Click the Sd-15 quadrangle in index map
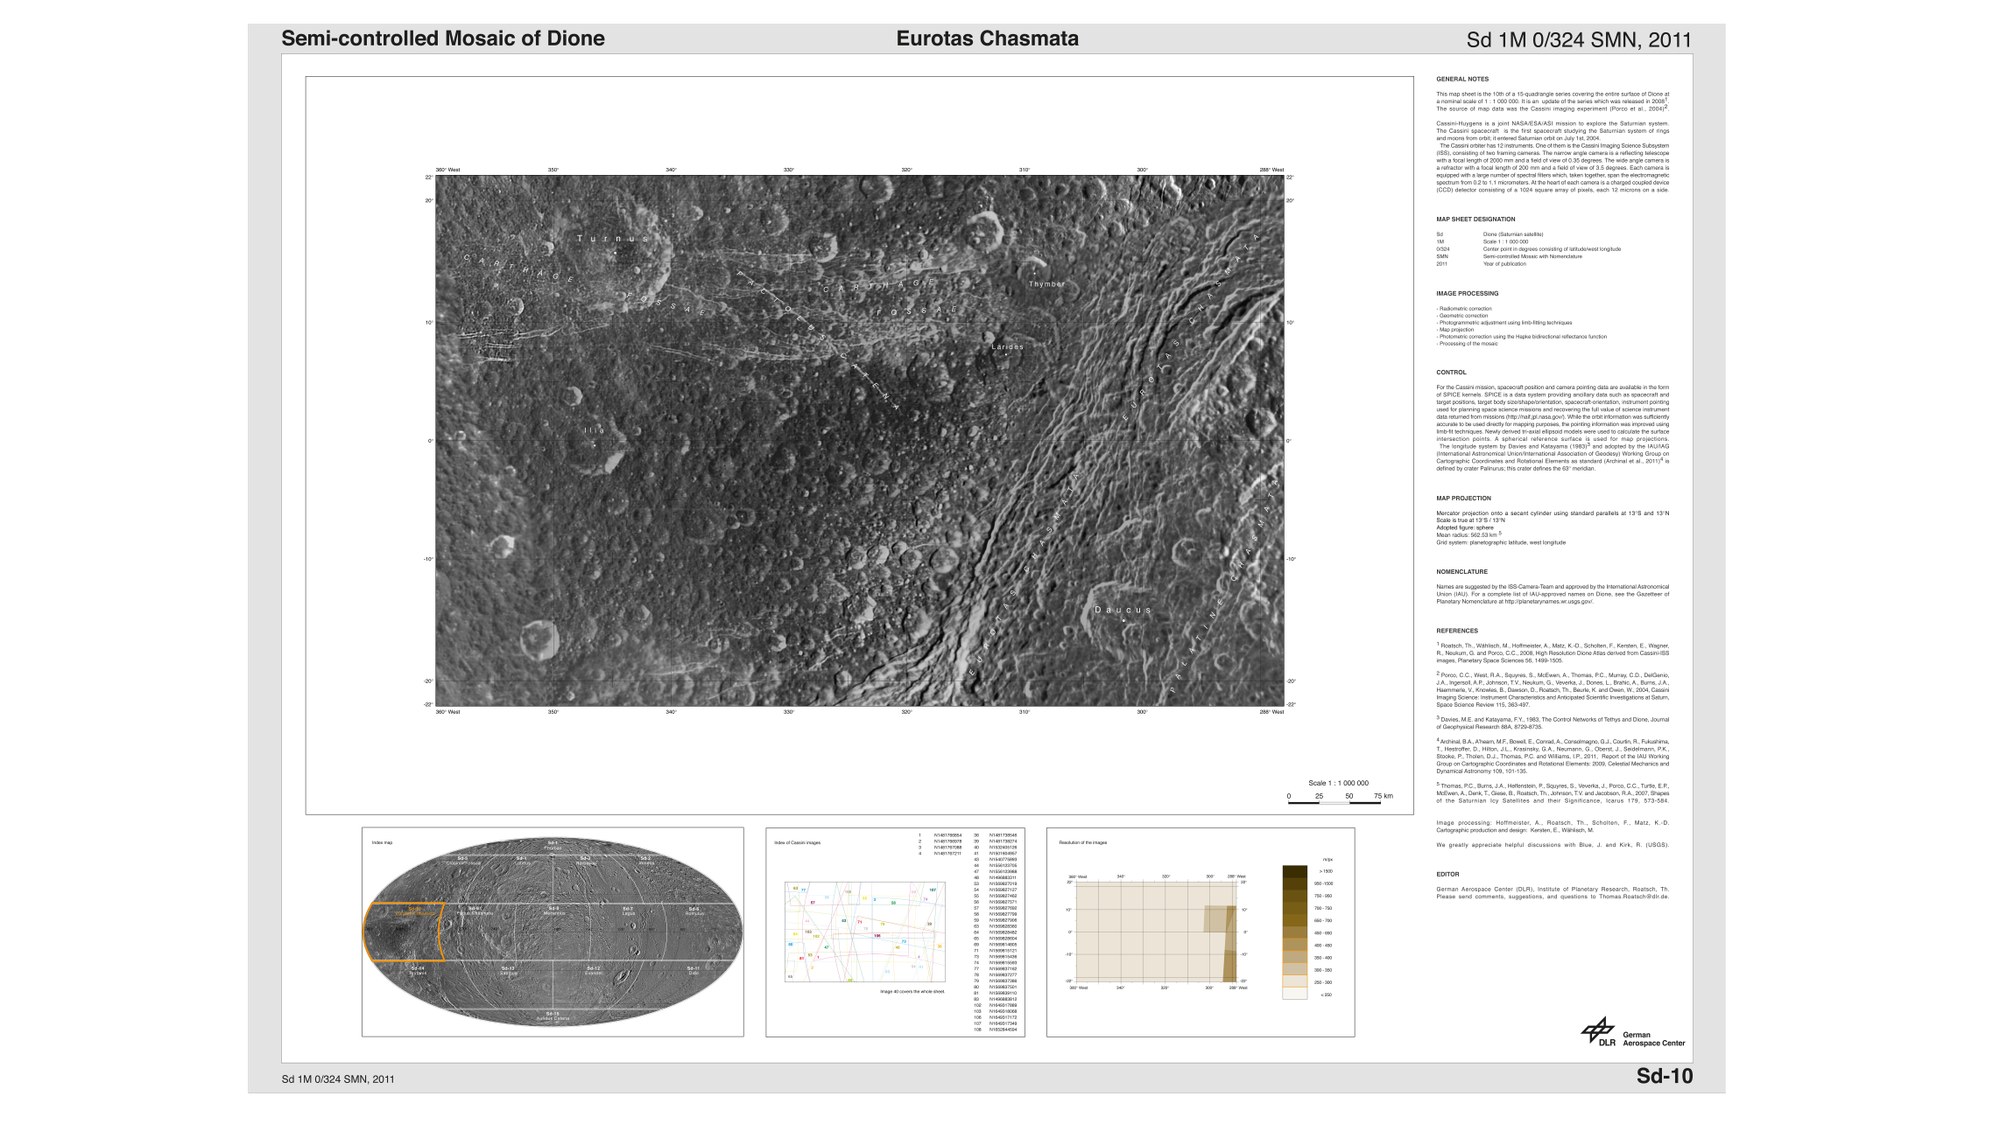This screenshot has height=1124, width=2000. [553, 1015]
